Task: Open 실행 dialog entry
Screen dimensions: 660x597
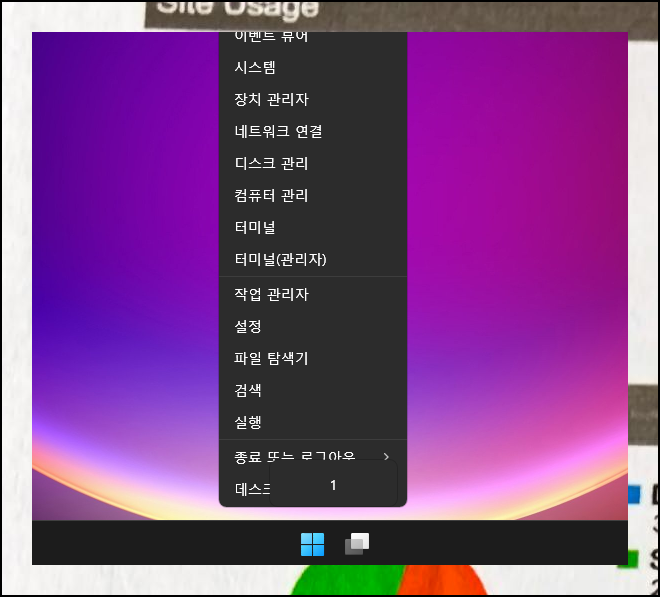Action: 313,422
